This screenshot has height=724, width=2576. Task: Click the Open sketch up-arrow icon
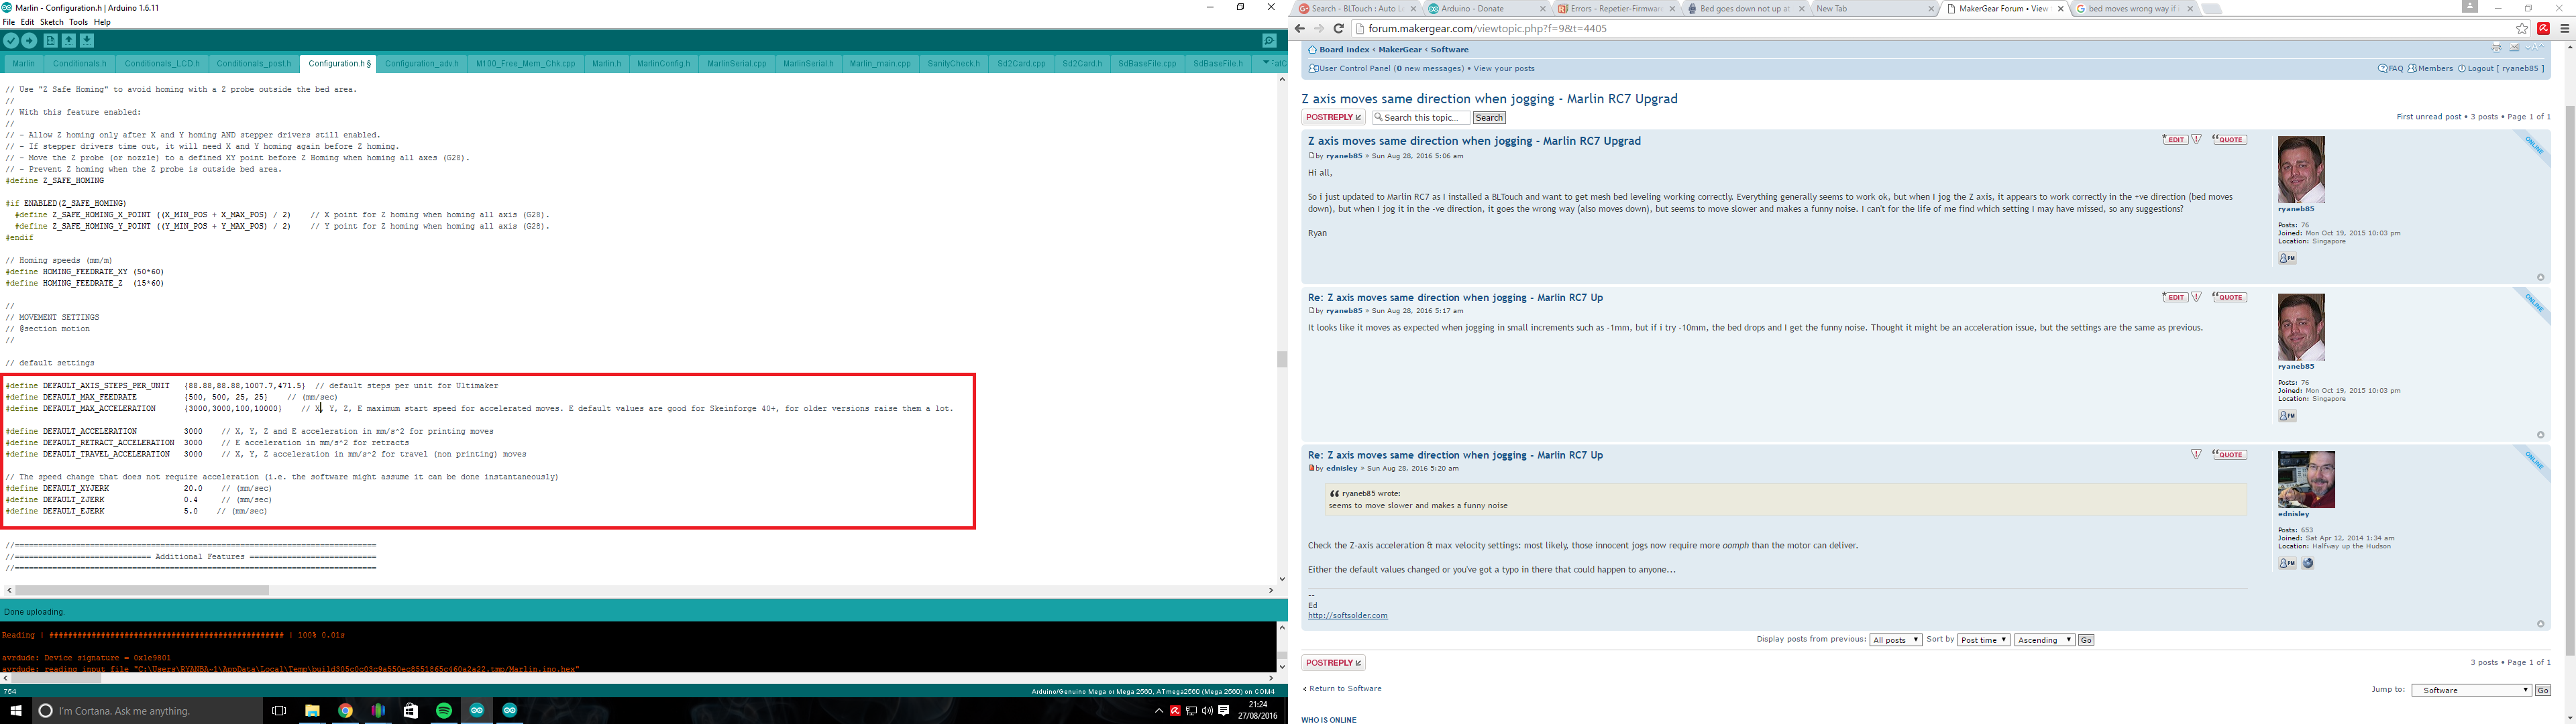[x=69, y=41]
